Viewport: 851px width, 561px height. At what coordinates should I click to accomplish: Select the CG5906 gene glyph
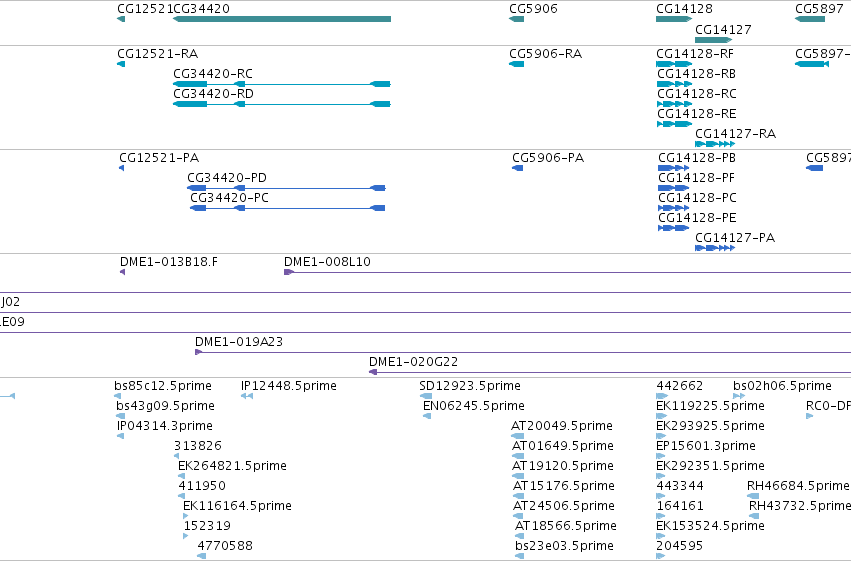[516, 19]
